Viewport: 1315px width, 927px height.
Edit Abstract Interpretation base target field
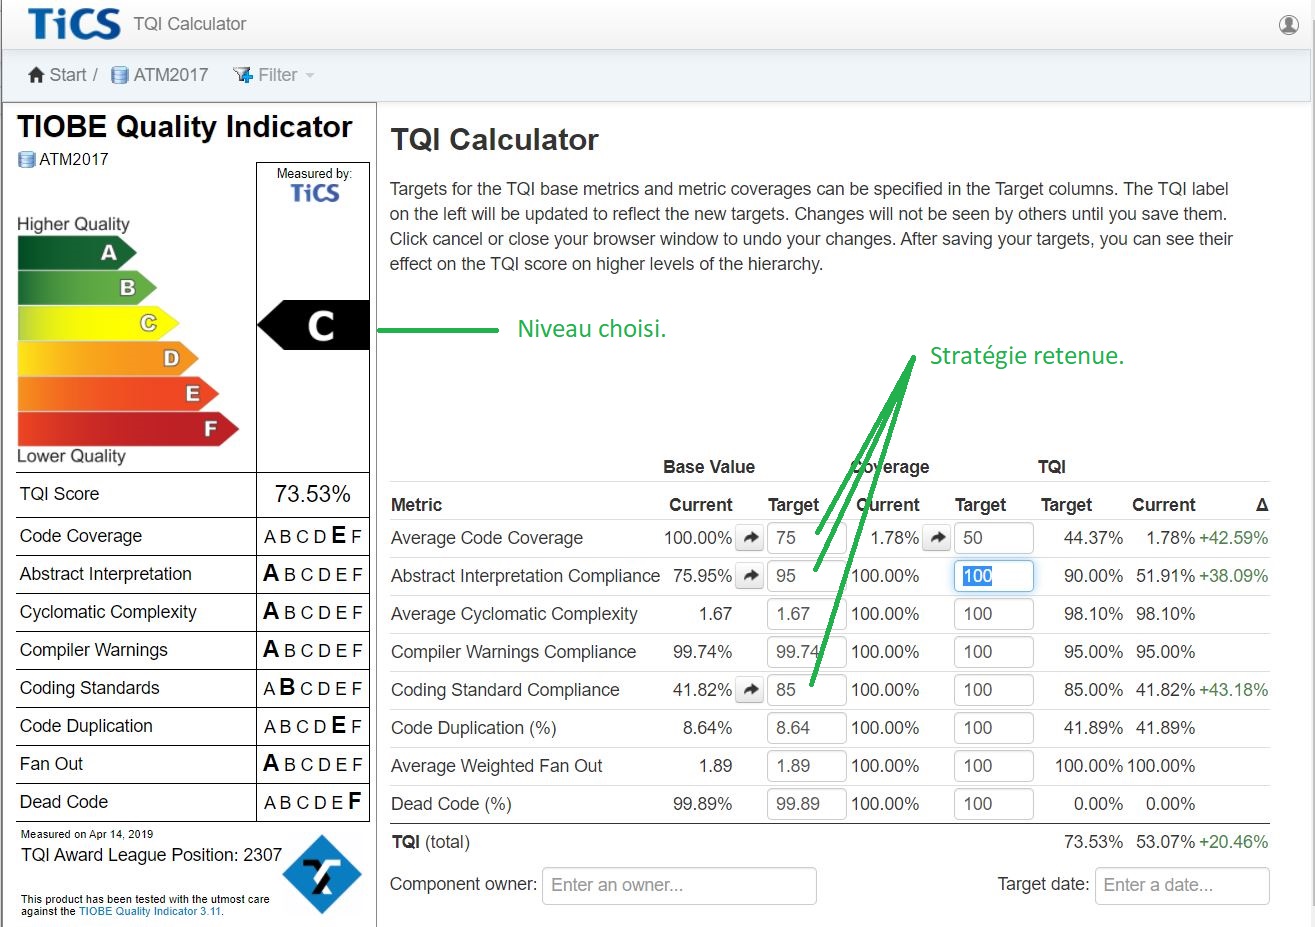(807, 576)
